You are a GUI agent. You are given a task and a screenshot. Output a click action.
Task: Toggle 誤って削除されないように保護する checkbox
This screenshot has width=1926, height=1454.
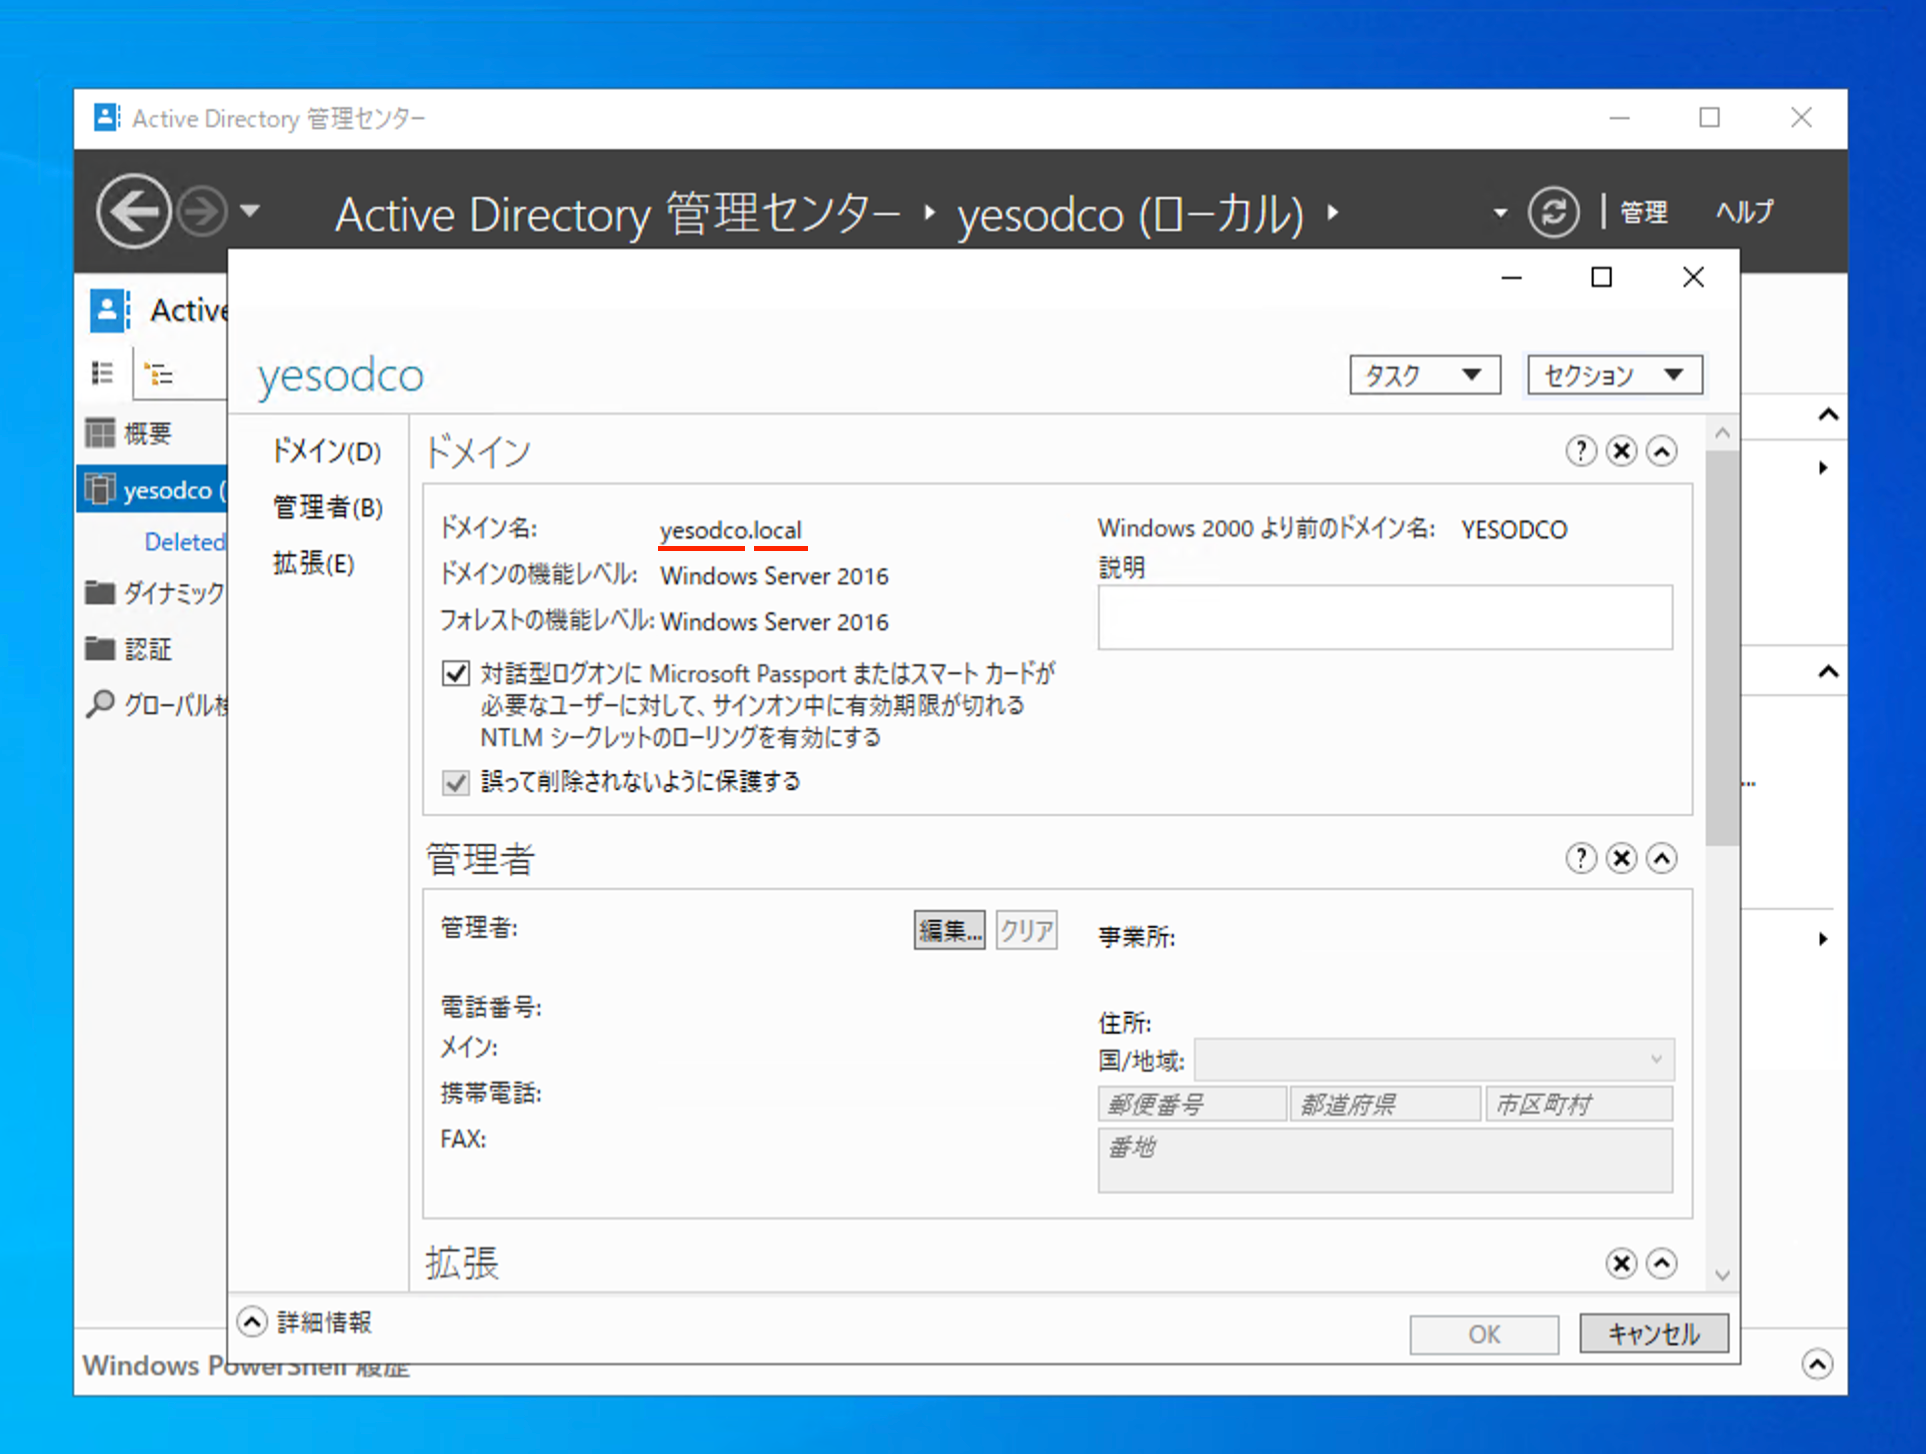(455, 782)
